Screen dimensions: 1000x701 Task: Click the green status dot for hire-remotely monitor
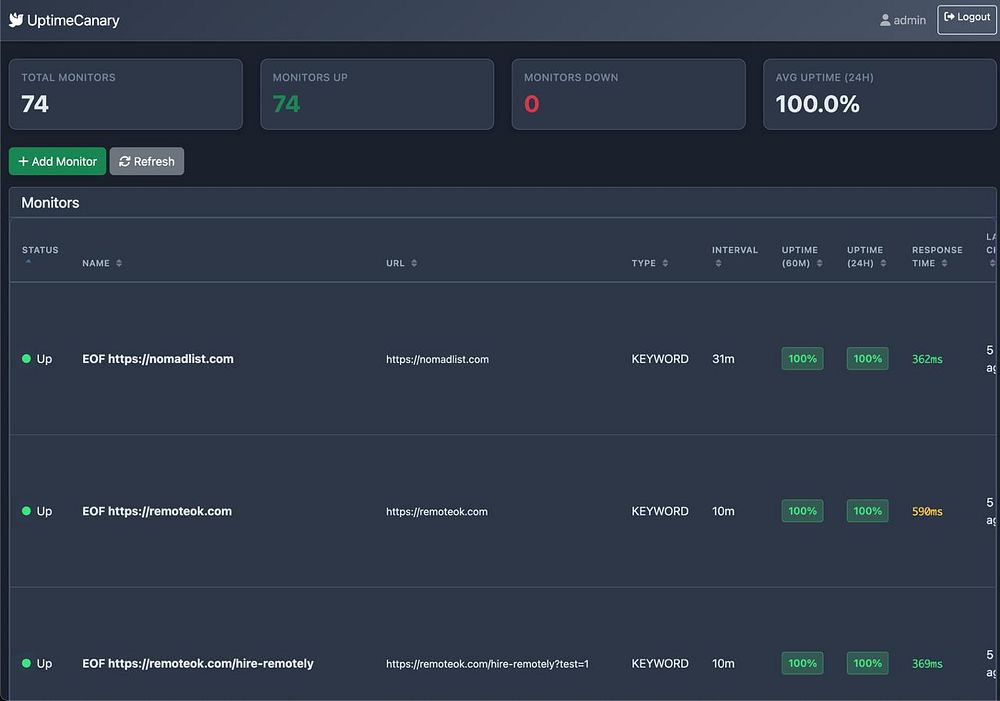coord(26,663)
